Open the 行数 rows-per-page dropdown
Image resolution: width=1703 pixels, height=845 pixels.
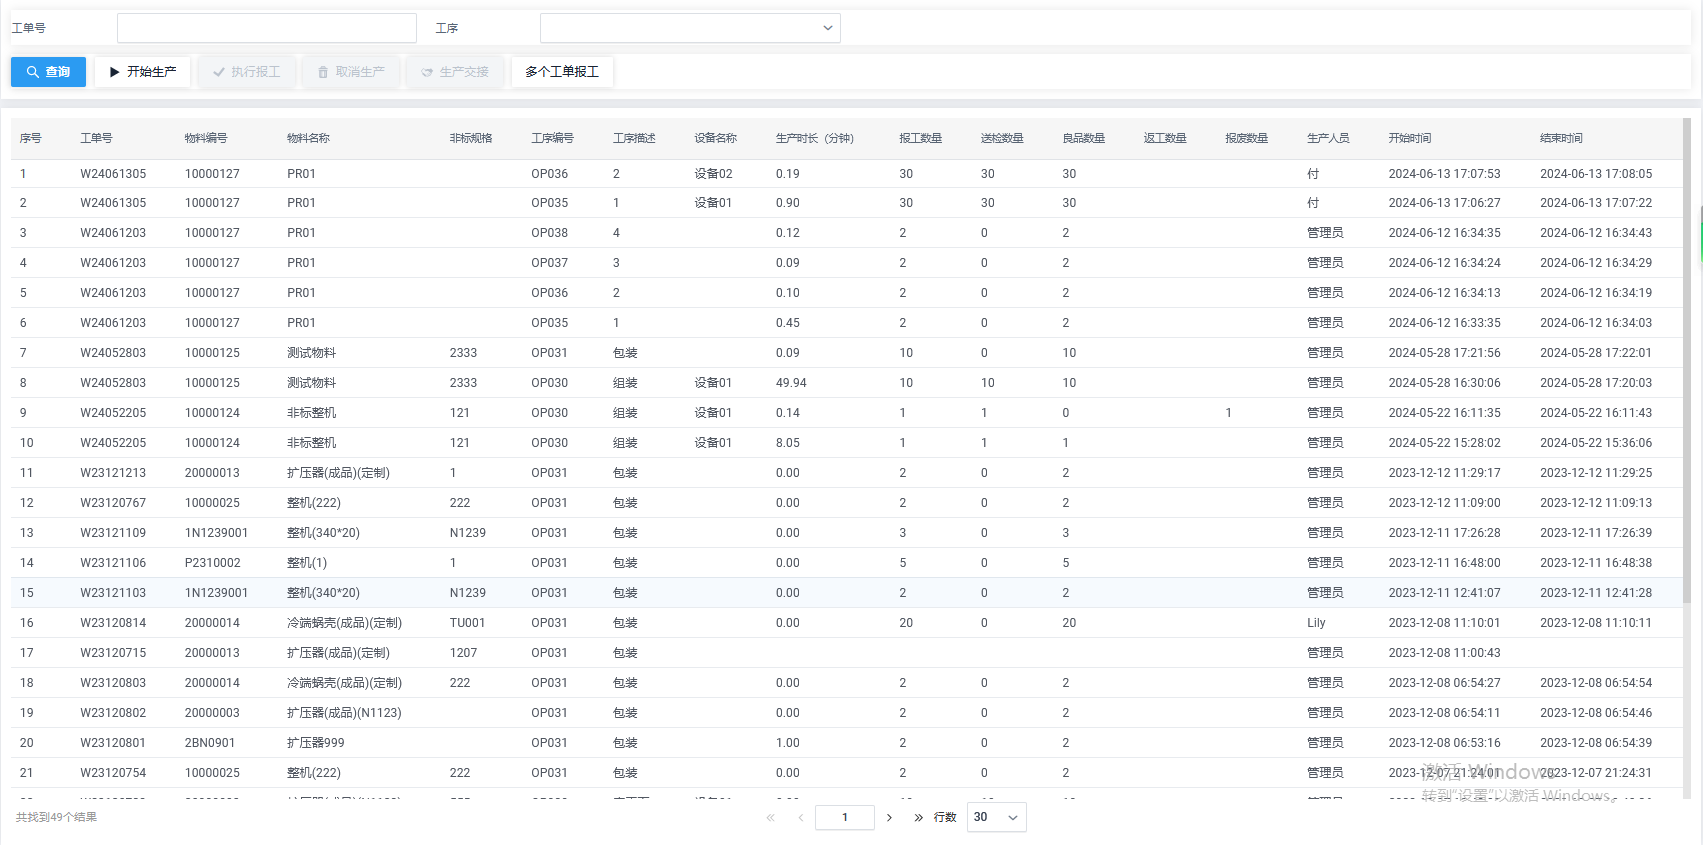(x=996, y=817)
